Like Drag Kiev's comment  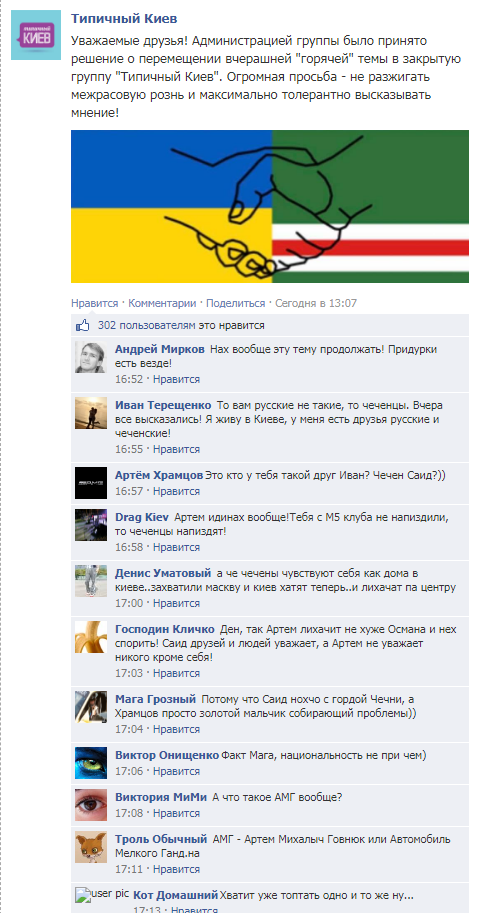pyautogui.click(x=177, y=547)
